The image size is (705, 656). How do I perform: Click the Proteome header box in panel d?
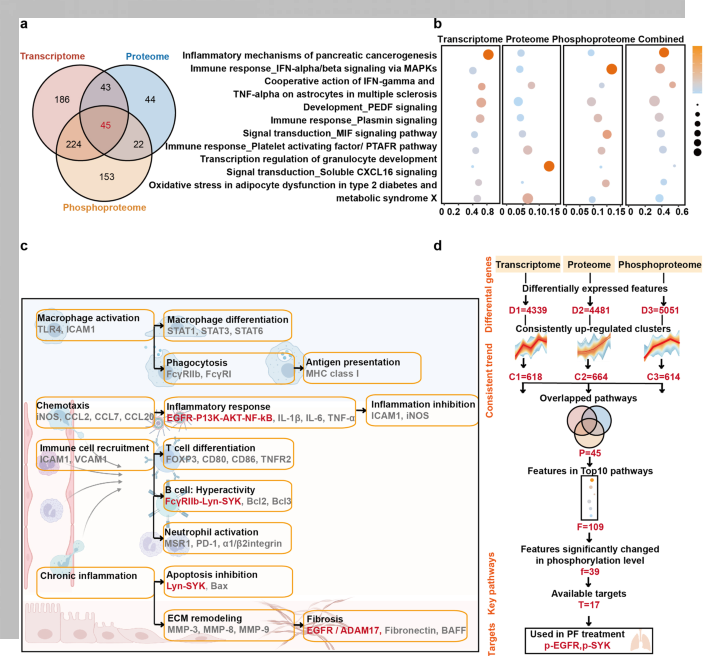589,265
